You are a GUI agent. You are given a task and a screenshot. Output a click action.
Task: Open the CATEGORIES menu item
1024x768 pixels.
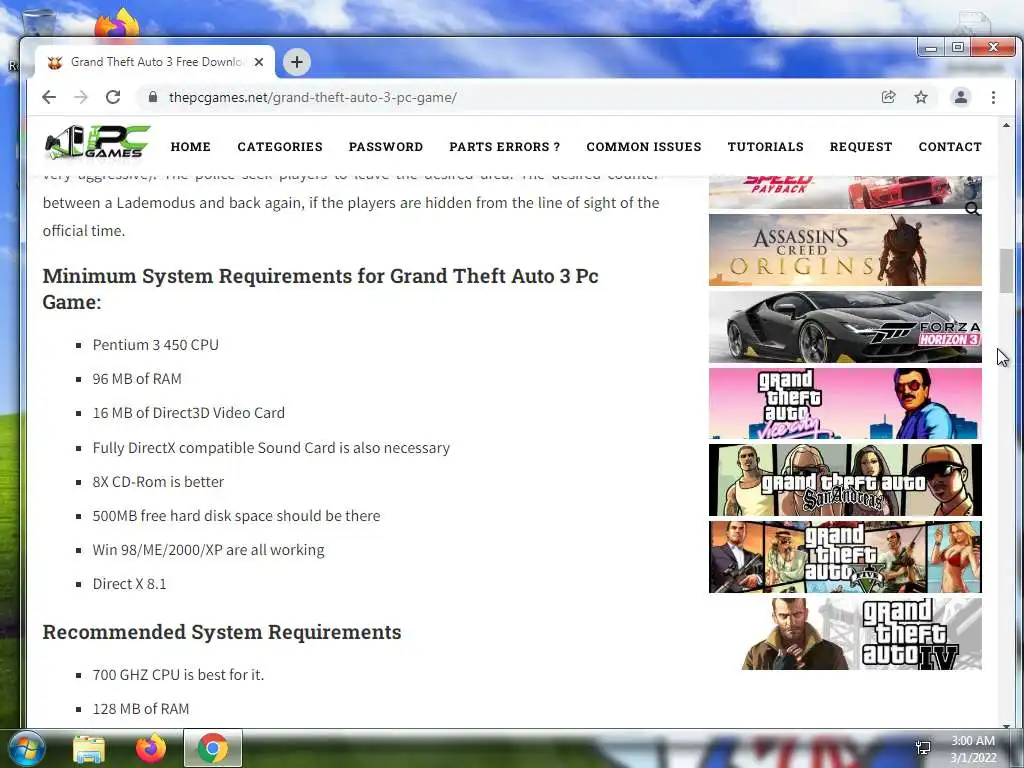click(x=280, y=147)
